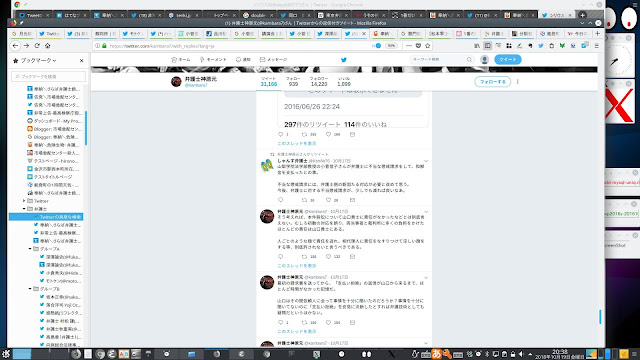
Task: Open the ブックマーク sidebar switcher dropdown
Action: pos(37,60)
